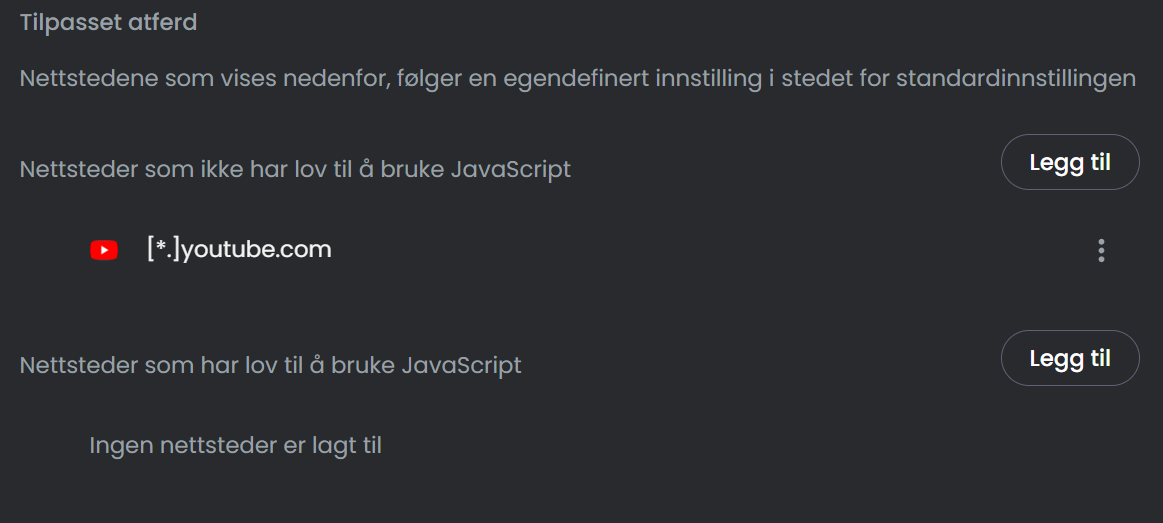This screenshot has width=1163, height=523.
Task: Click the youtube.com domain pattern text
Action: [239, 249]
